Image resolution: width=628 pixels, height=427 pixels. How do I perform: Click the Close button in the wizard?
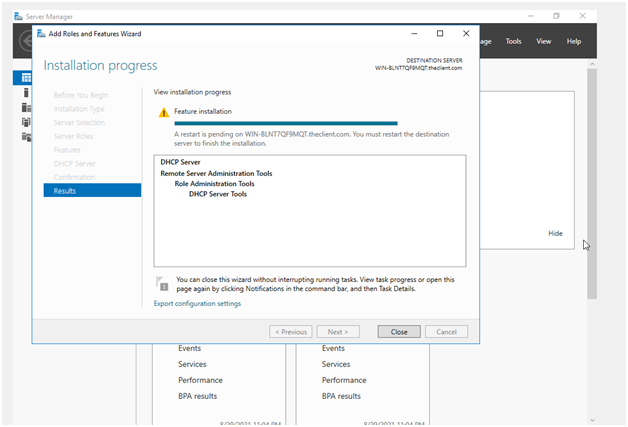point(399,332)
